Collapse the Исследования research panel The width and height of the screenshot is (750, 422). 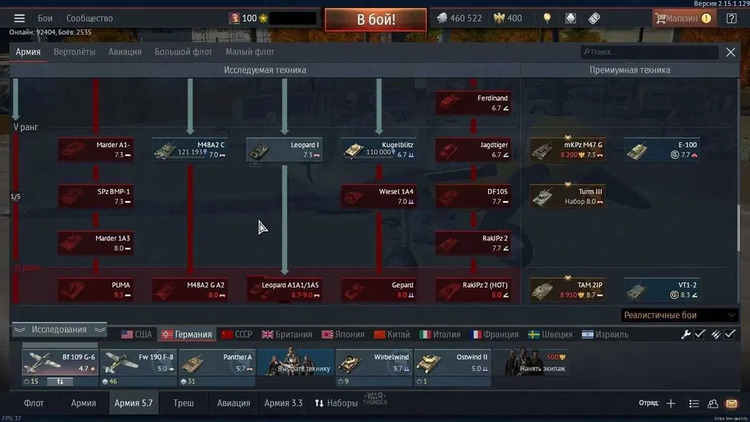click(x=59, y=330)
